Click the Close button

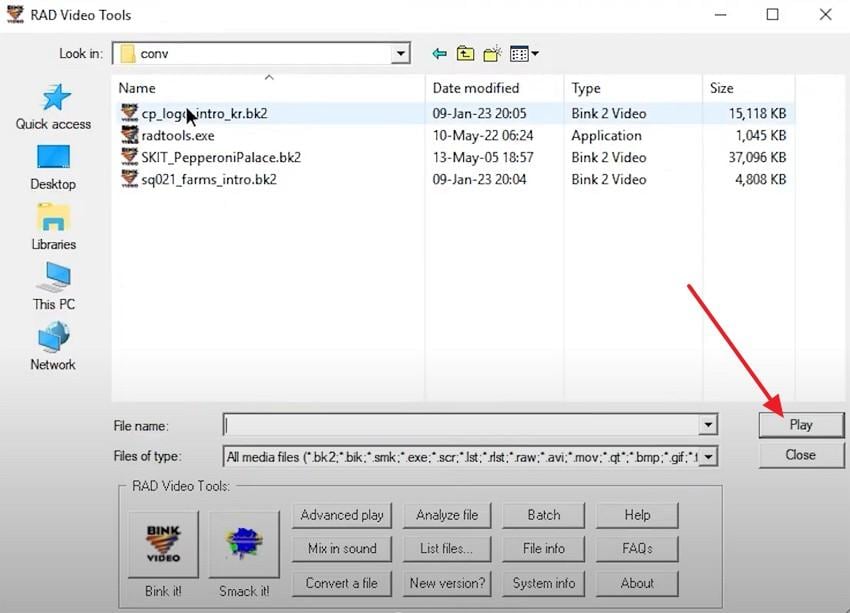point(801,455)
